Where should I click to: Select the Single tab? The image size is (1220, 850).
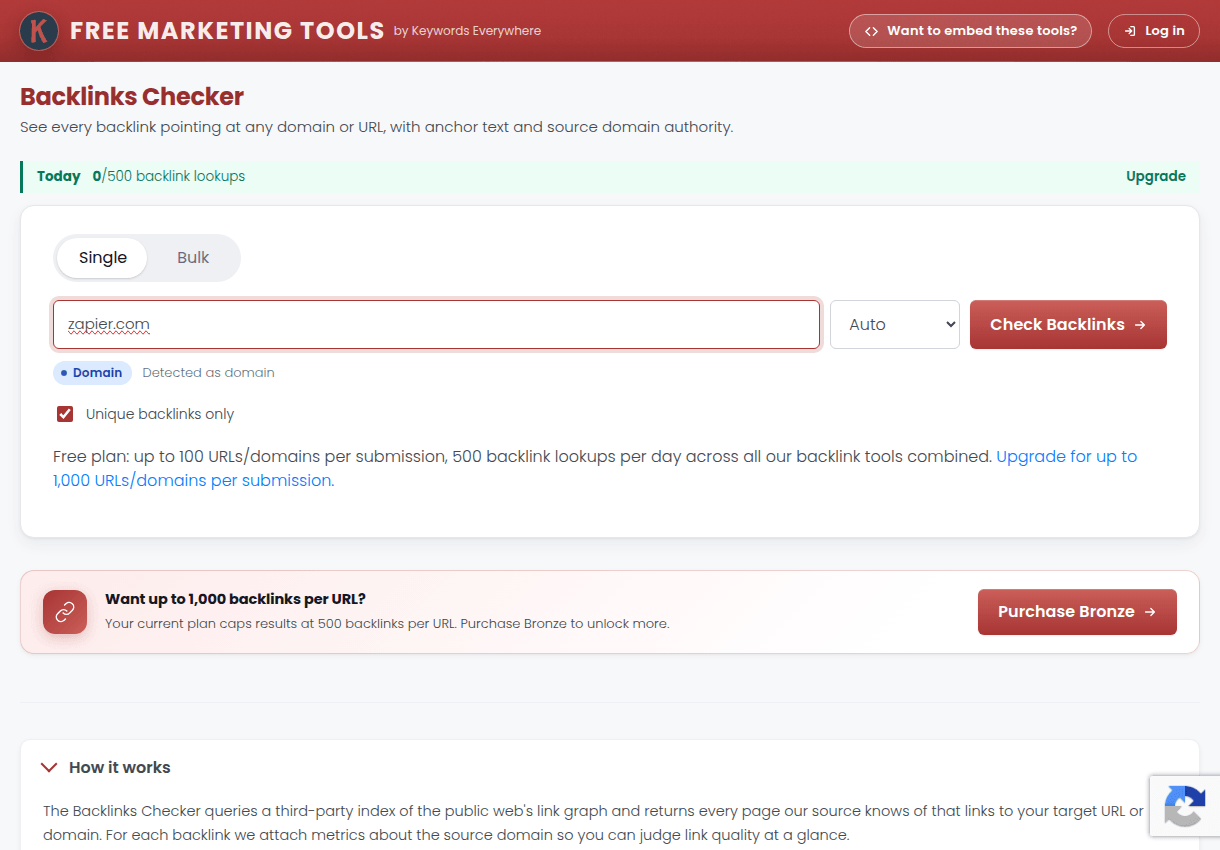pos(102,258)
